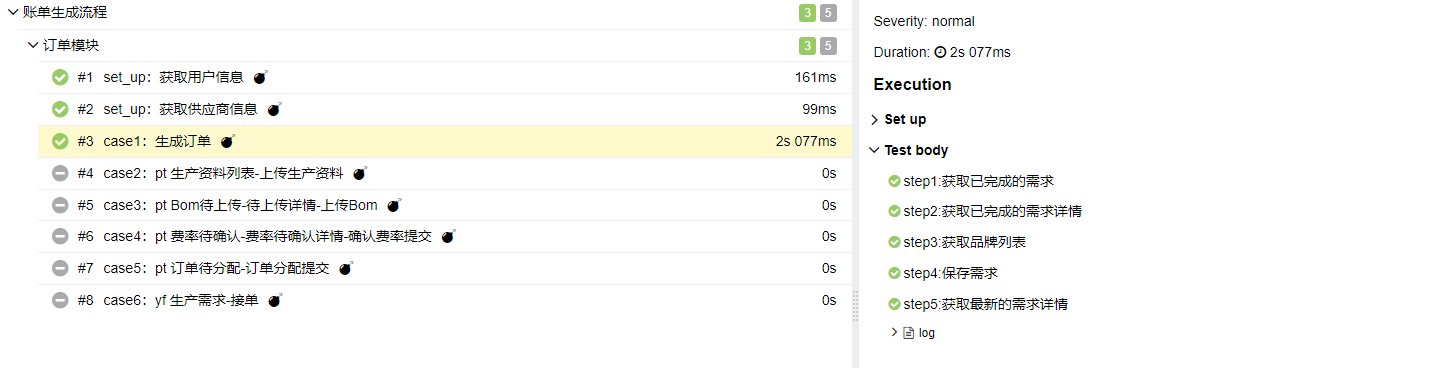This screenshot has width=1433, height=368.
Task: Collapse the 订单模块 group
Action: tap(32, 45)
